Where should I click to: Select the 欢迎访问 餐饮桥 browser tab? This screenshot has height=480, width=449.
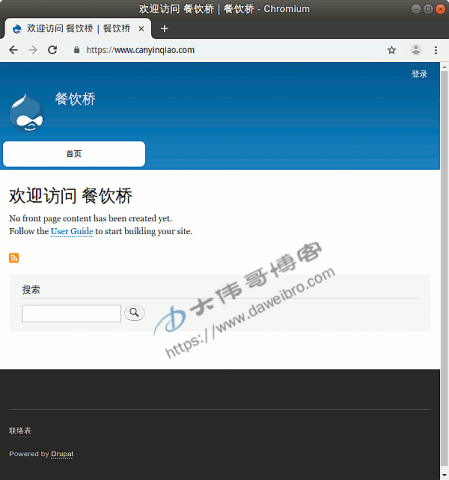[x=78, y=29]
